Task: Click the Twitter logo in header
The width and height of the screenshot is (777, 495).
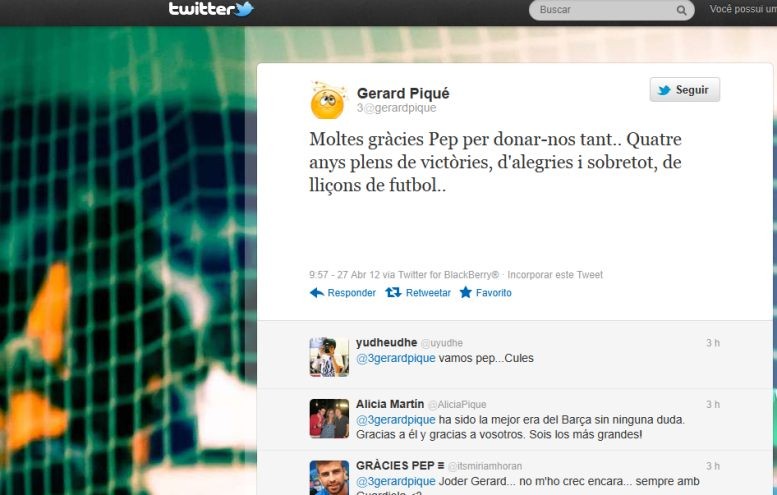Action: coord(211,9)
